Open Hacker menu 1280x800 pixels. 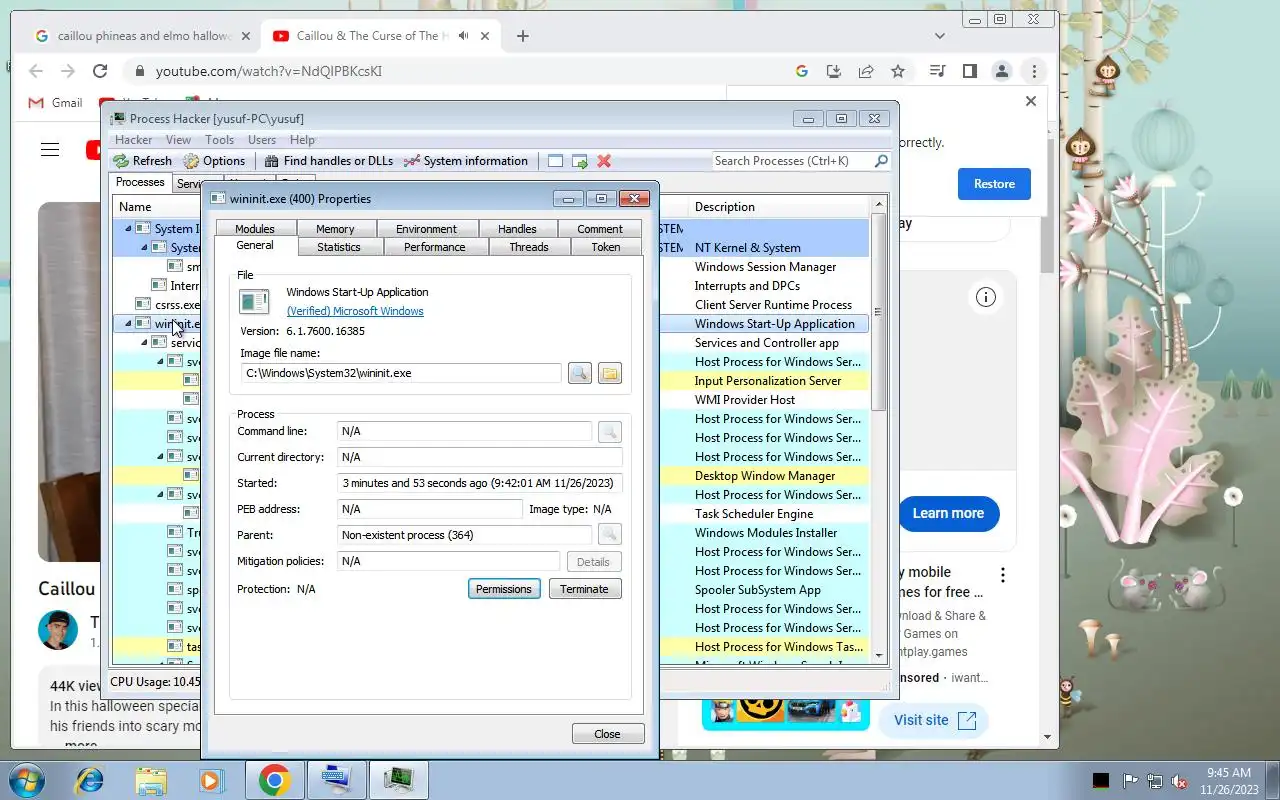click(x=134, y=140)
